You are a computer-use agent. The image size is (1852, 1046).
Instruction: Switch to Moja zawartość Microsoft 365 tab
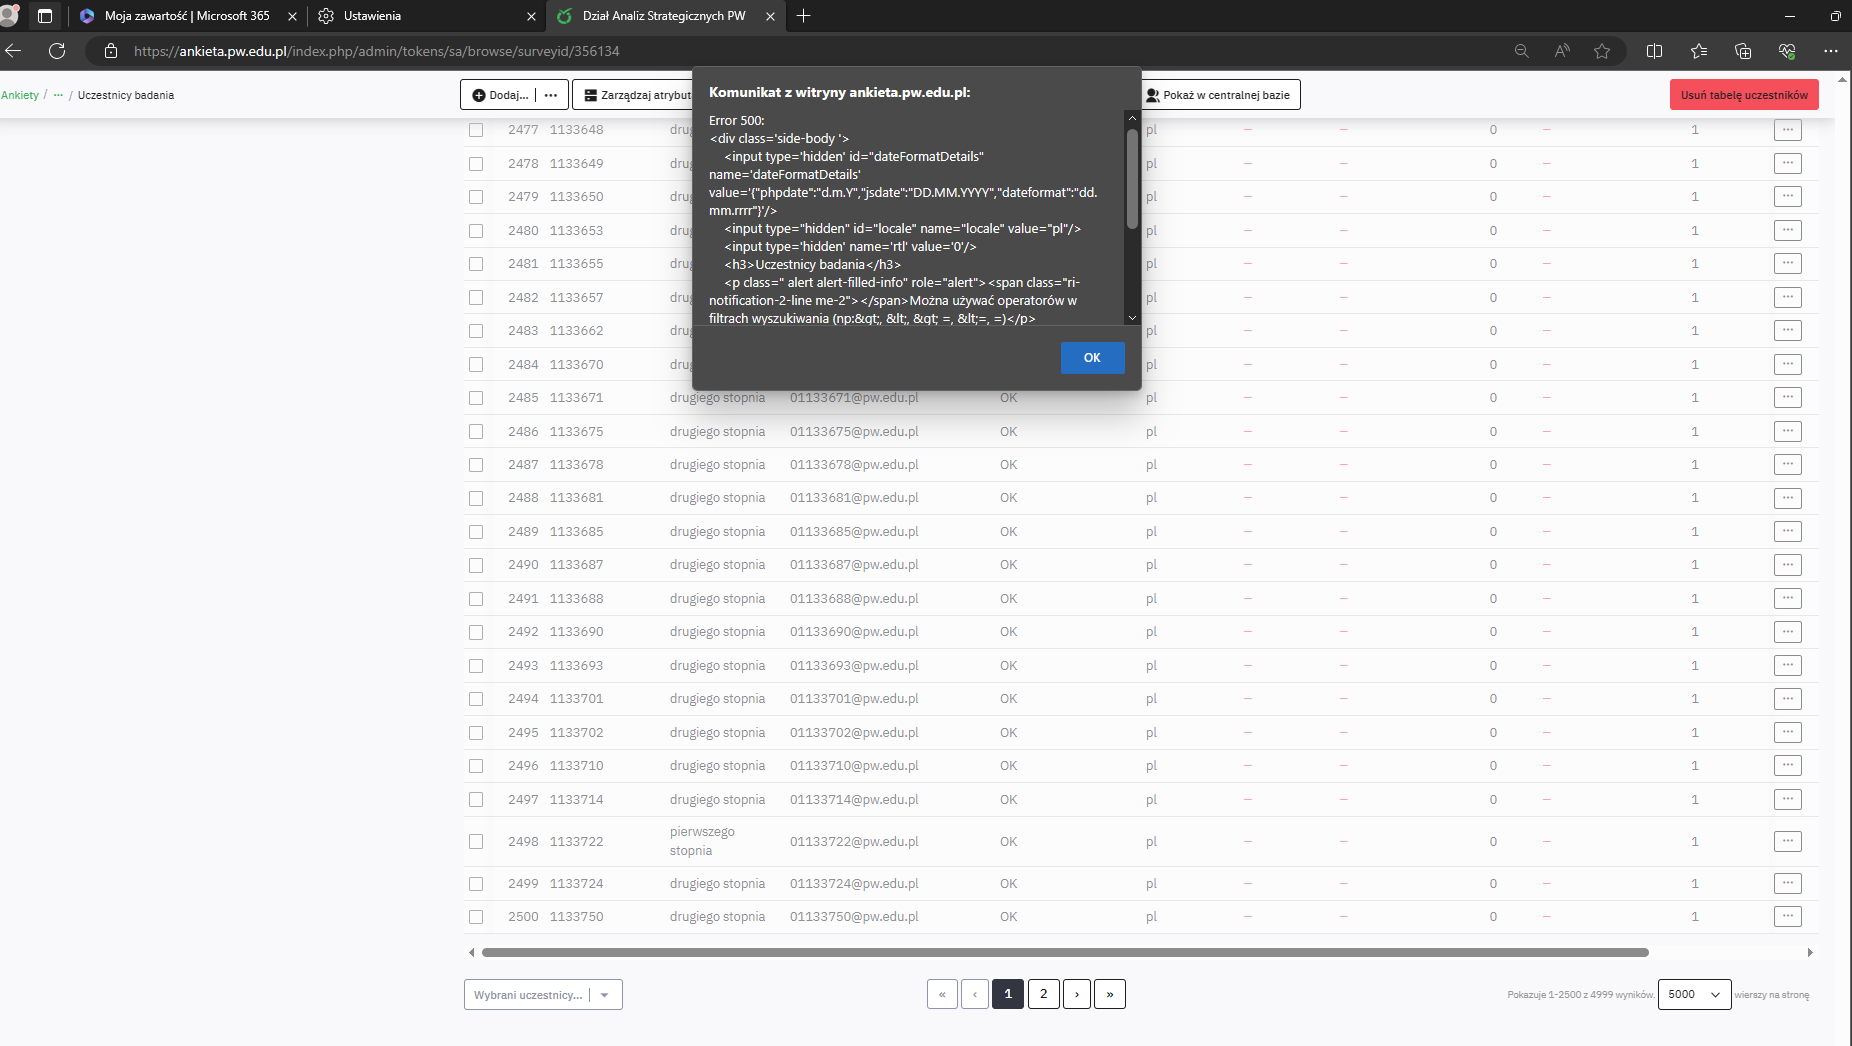click(x=187, y=16)
